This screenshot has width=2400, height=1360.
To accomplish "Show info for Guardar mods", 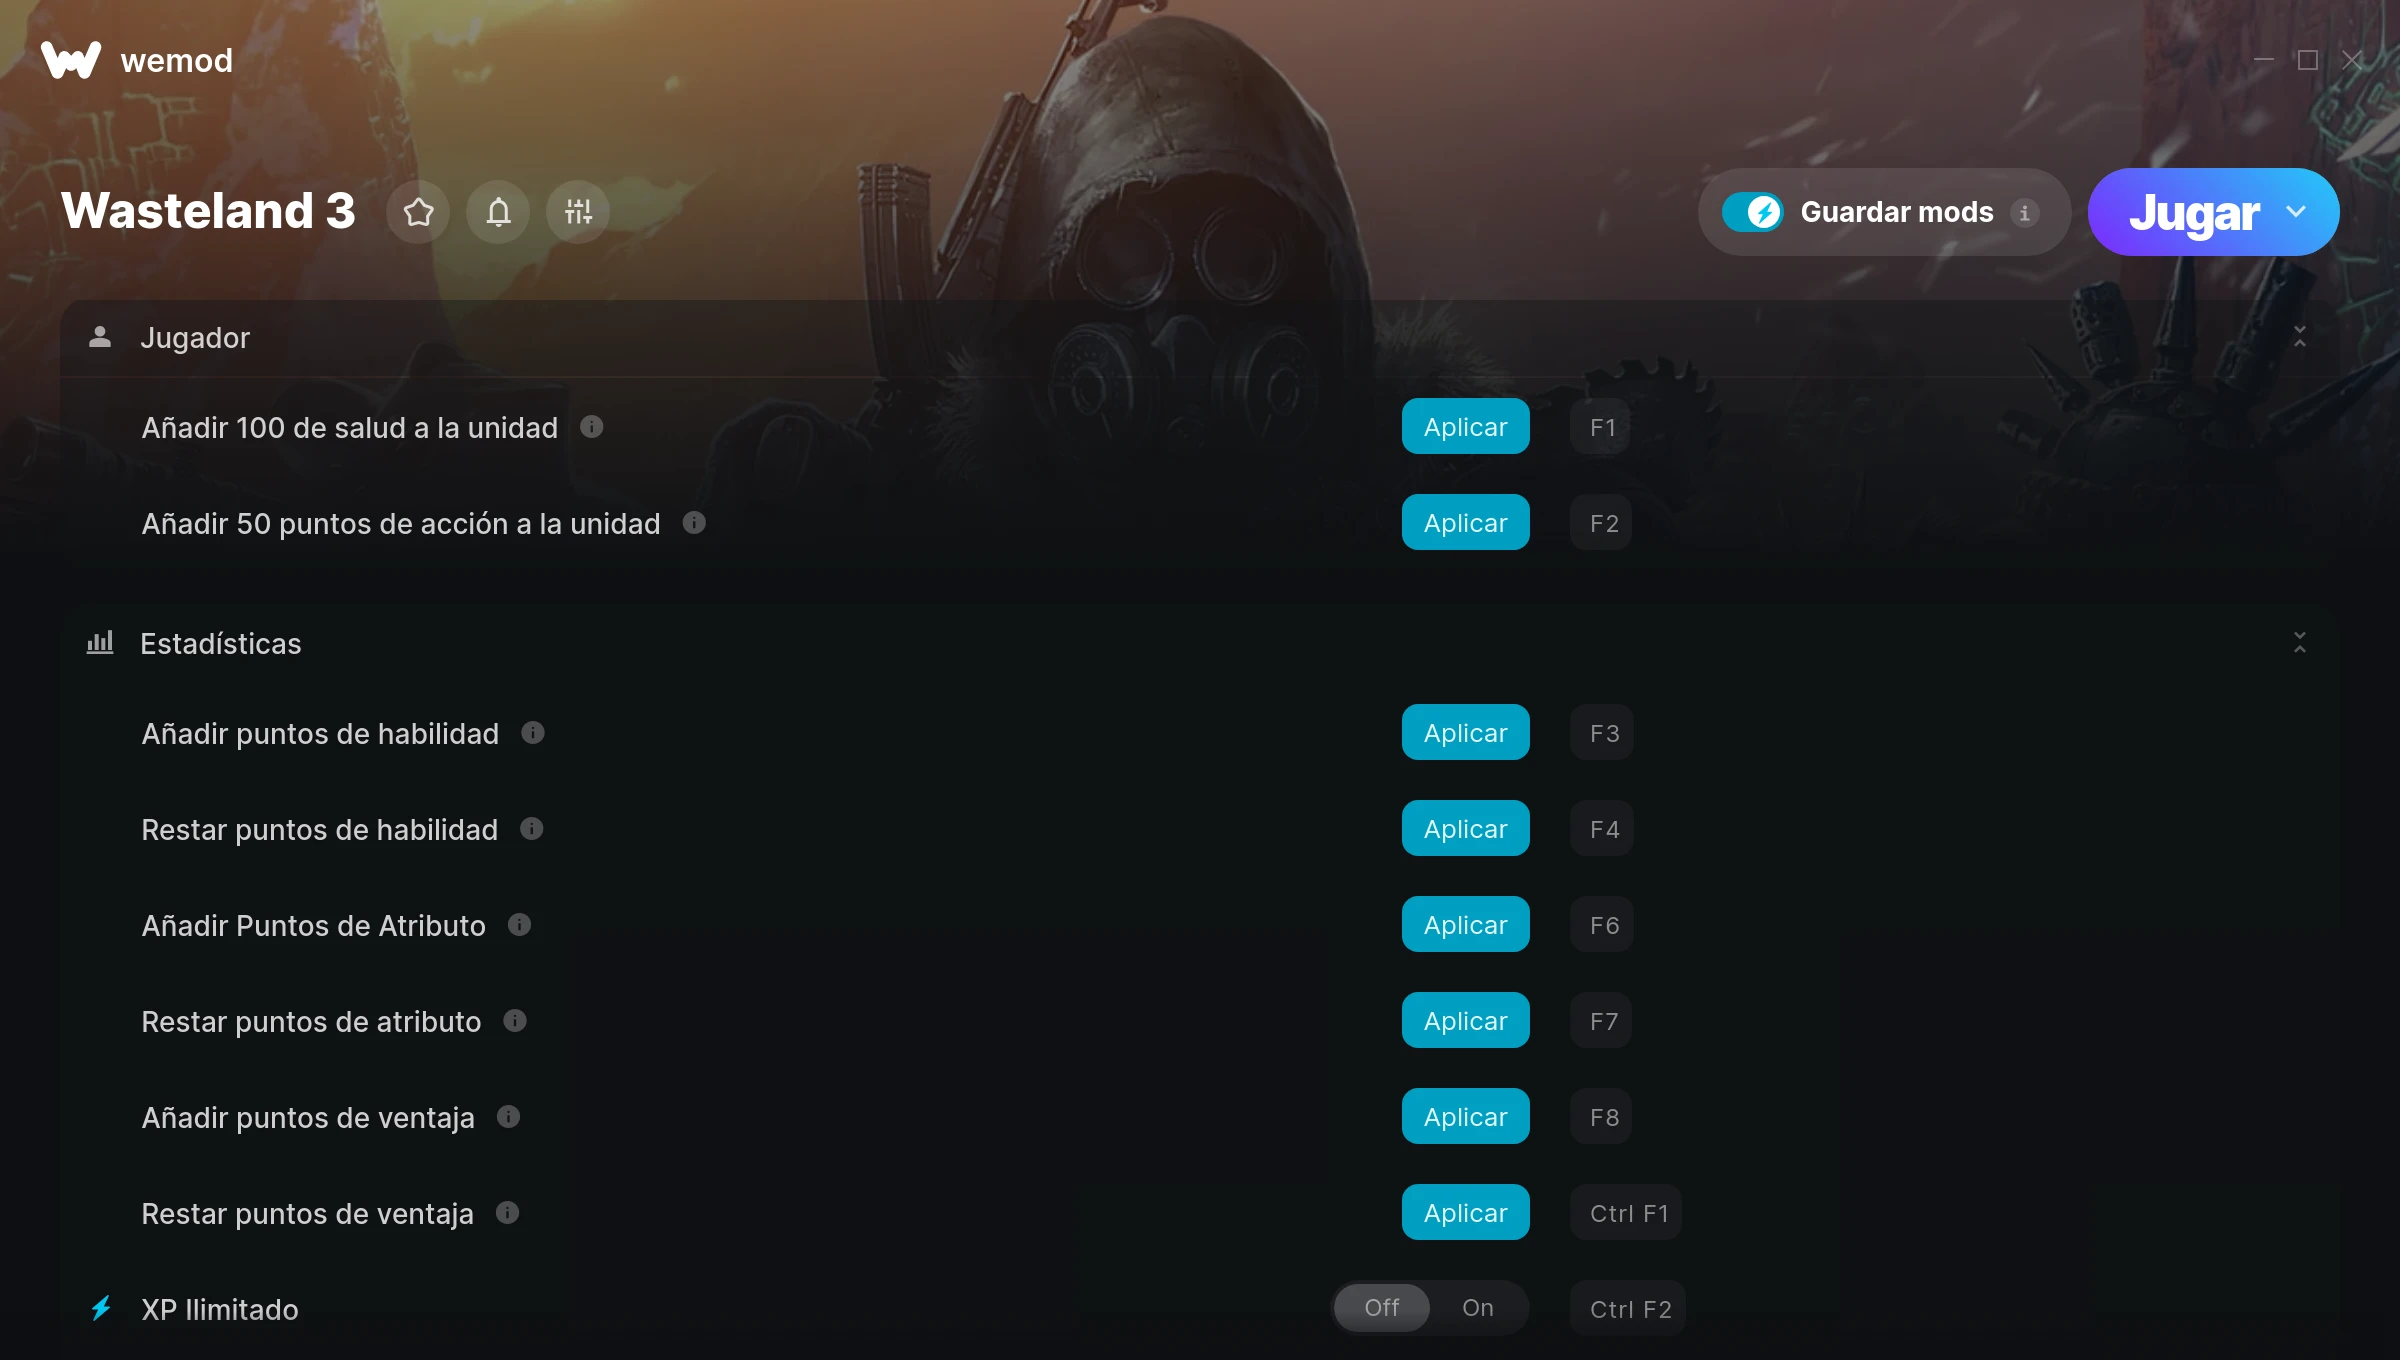I will point(2024,213).
